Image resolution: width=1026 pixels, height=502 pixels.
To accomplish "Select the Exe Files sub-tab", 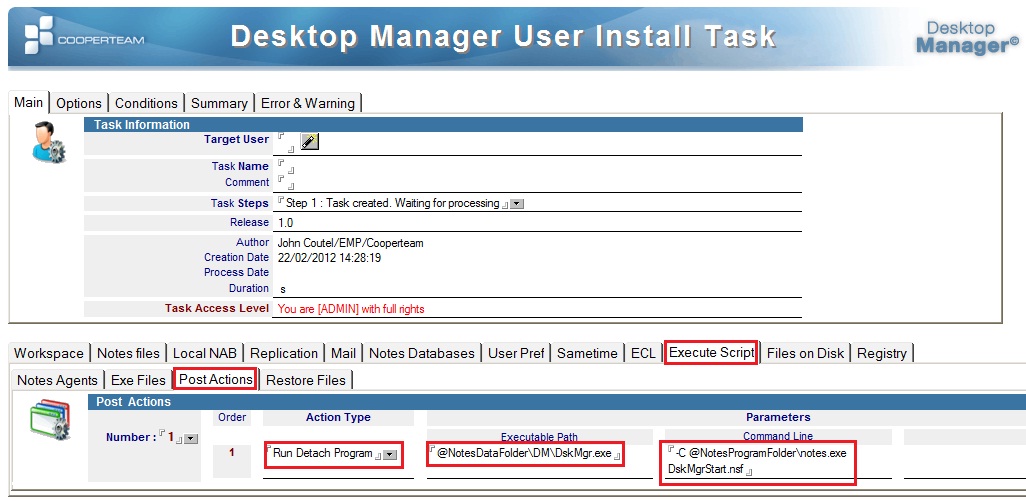I will [138, 380].
